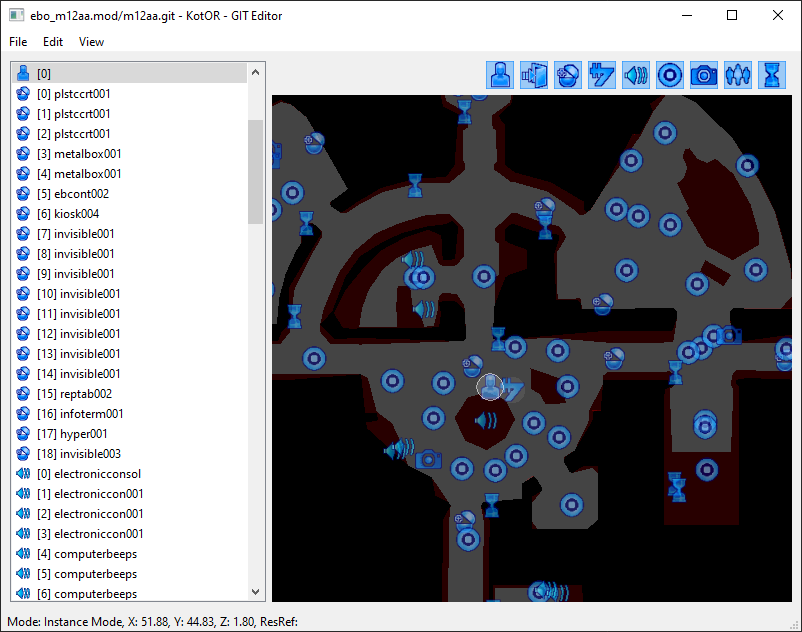802x632 pixels.
Task: Select hourglass trigger at far left corridor
Action: 295,317
